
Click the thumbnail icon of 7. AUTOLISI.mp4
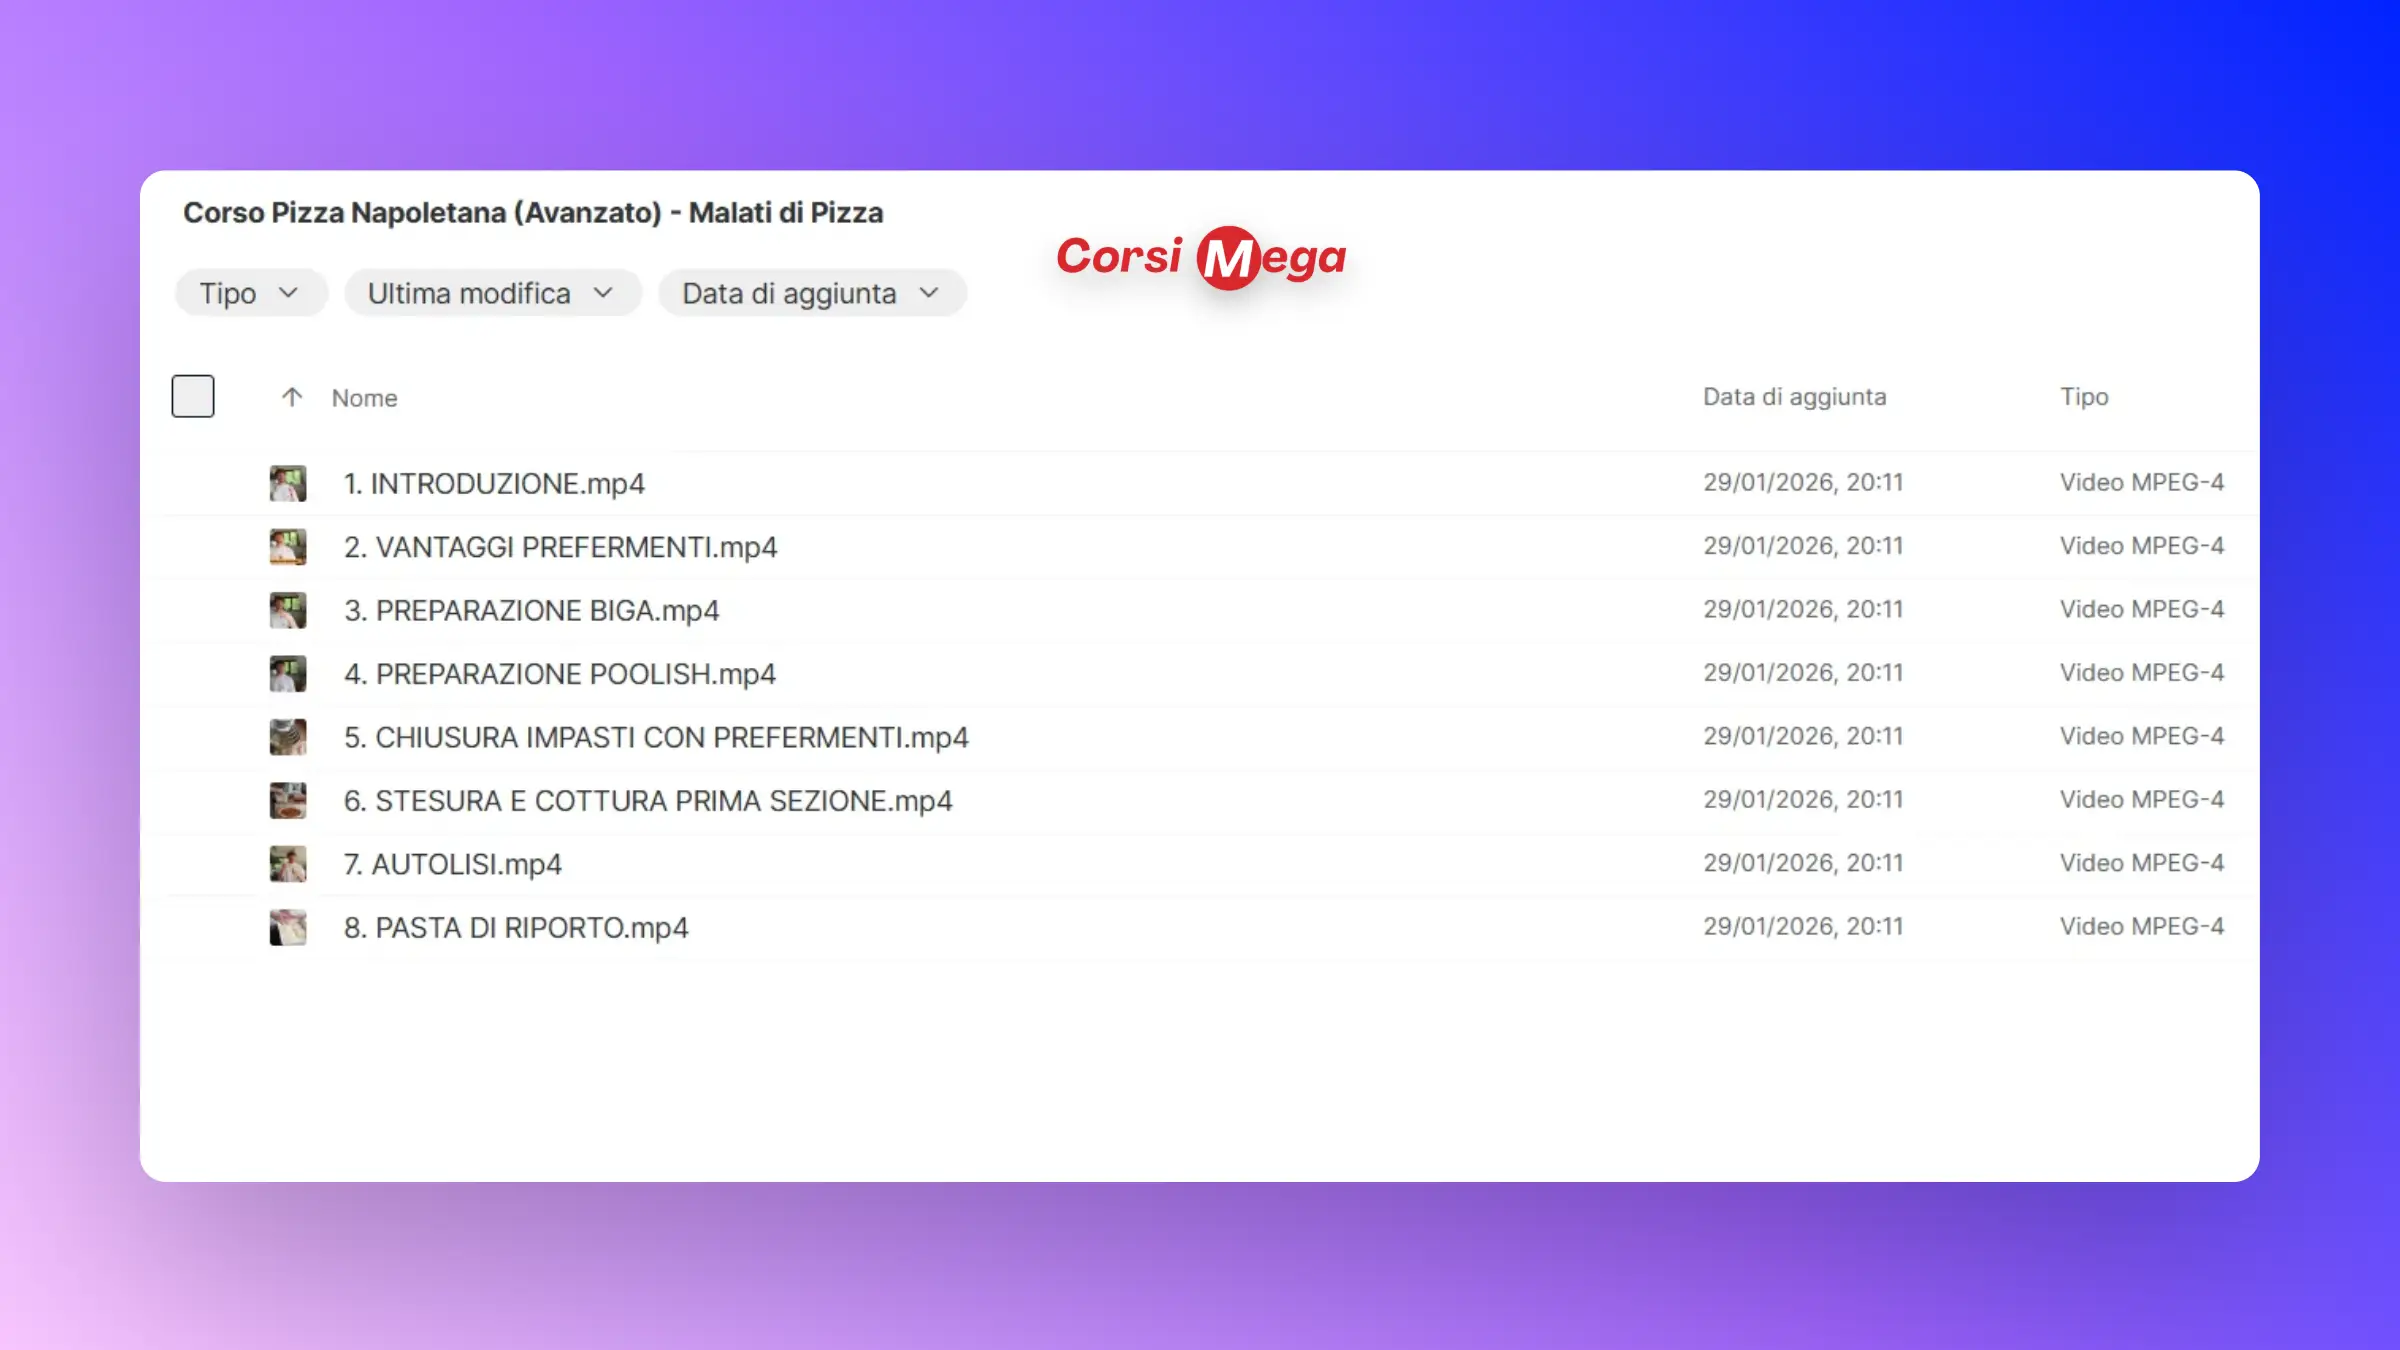tap(288, 864)
